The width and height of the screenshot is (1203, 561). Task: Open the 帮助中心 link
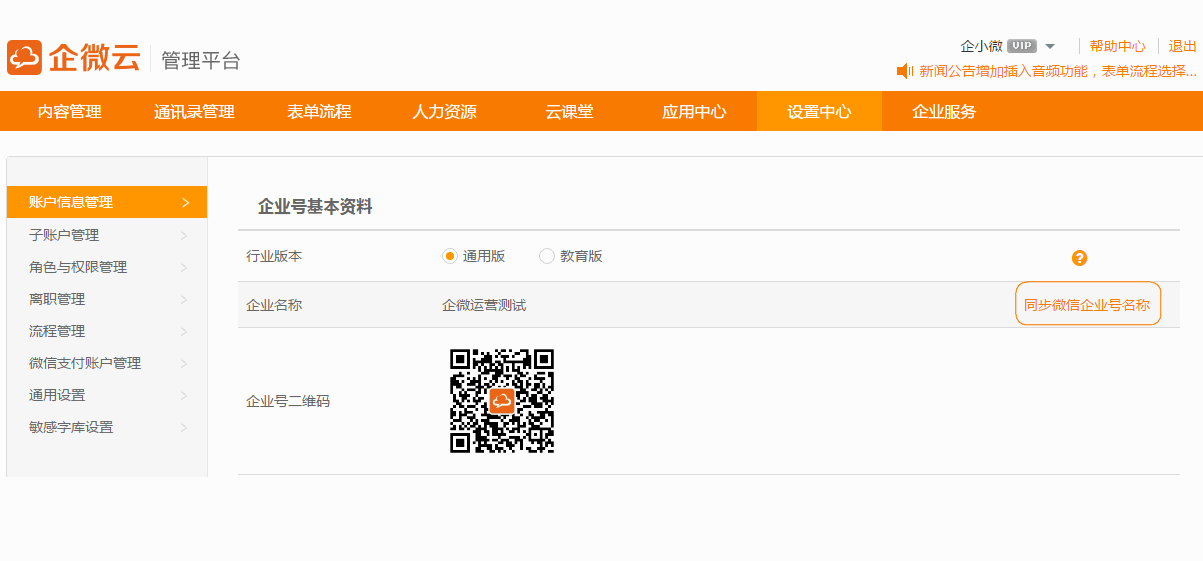coord(1118,46)
